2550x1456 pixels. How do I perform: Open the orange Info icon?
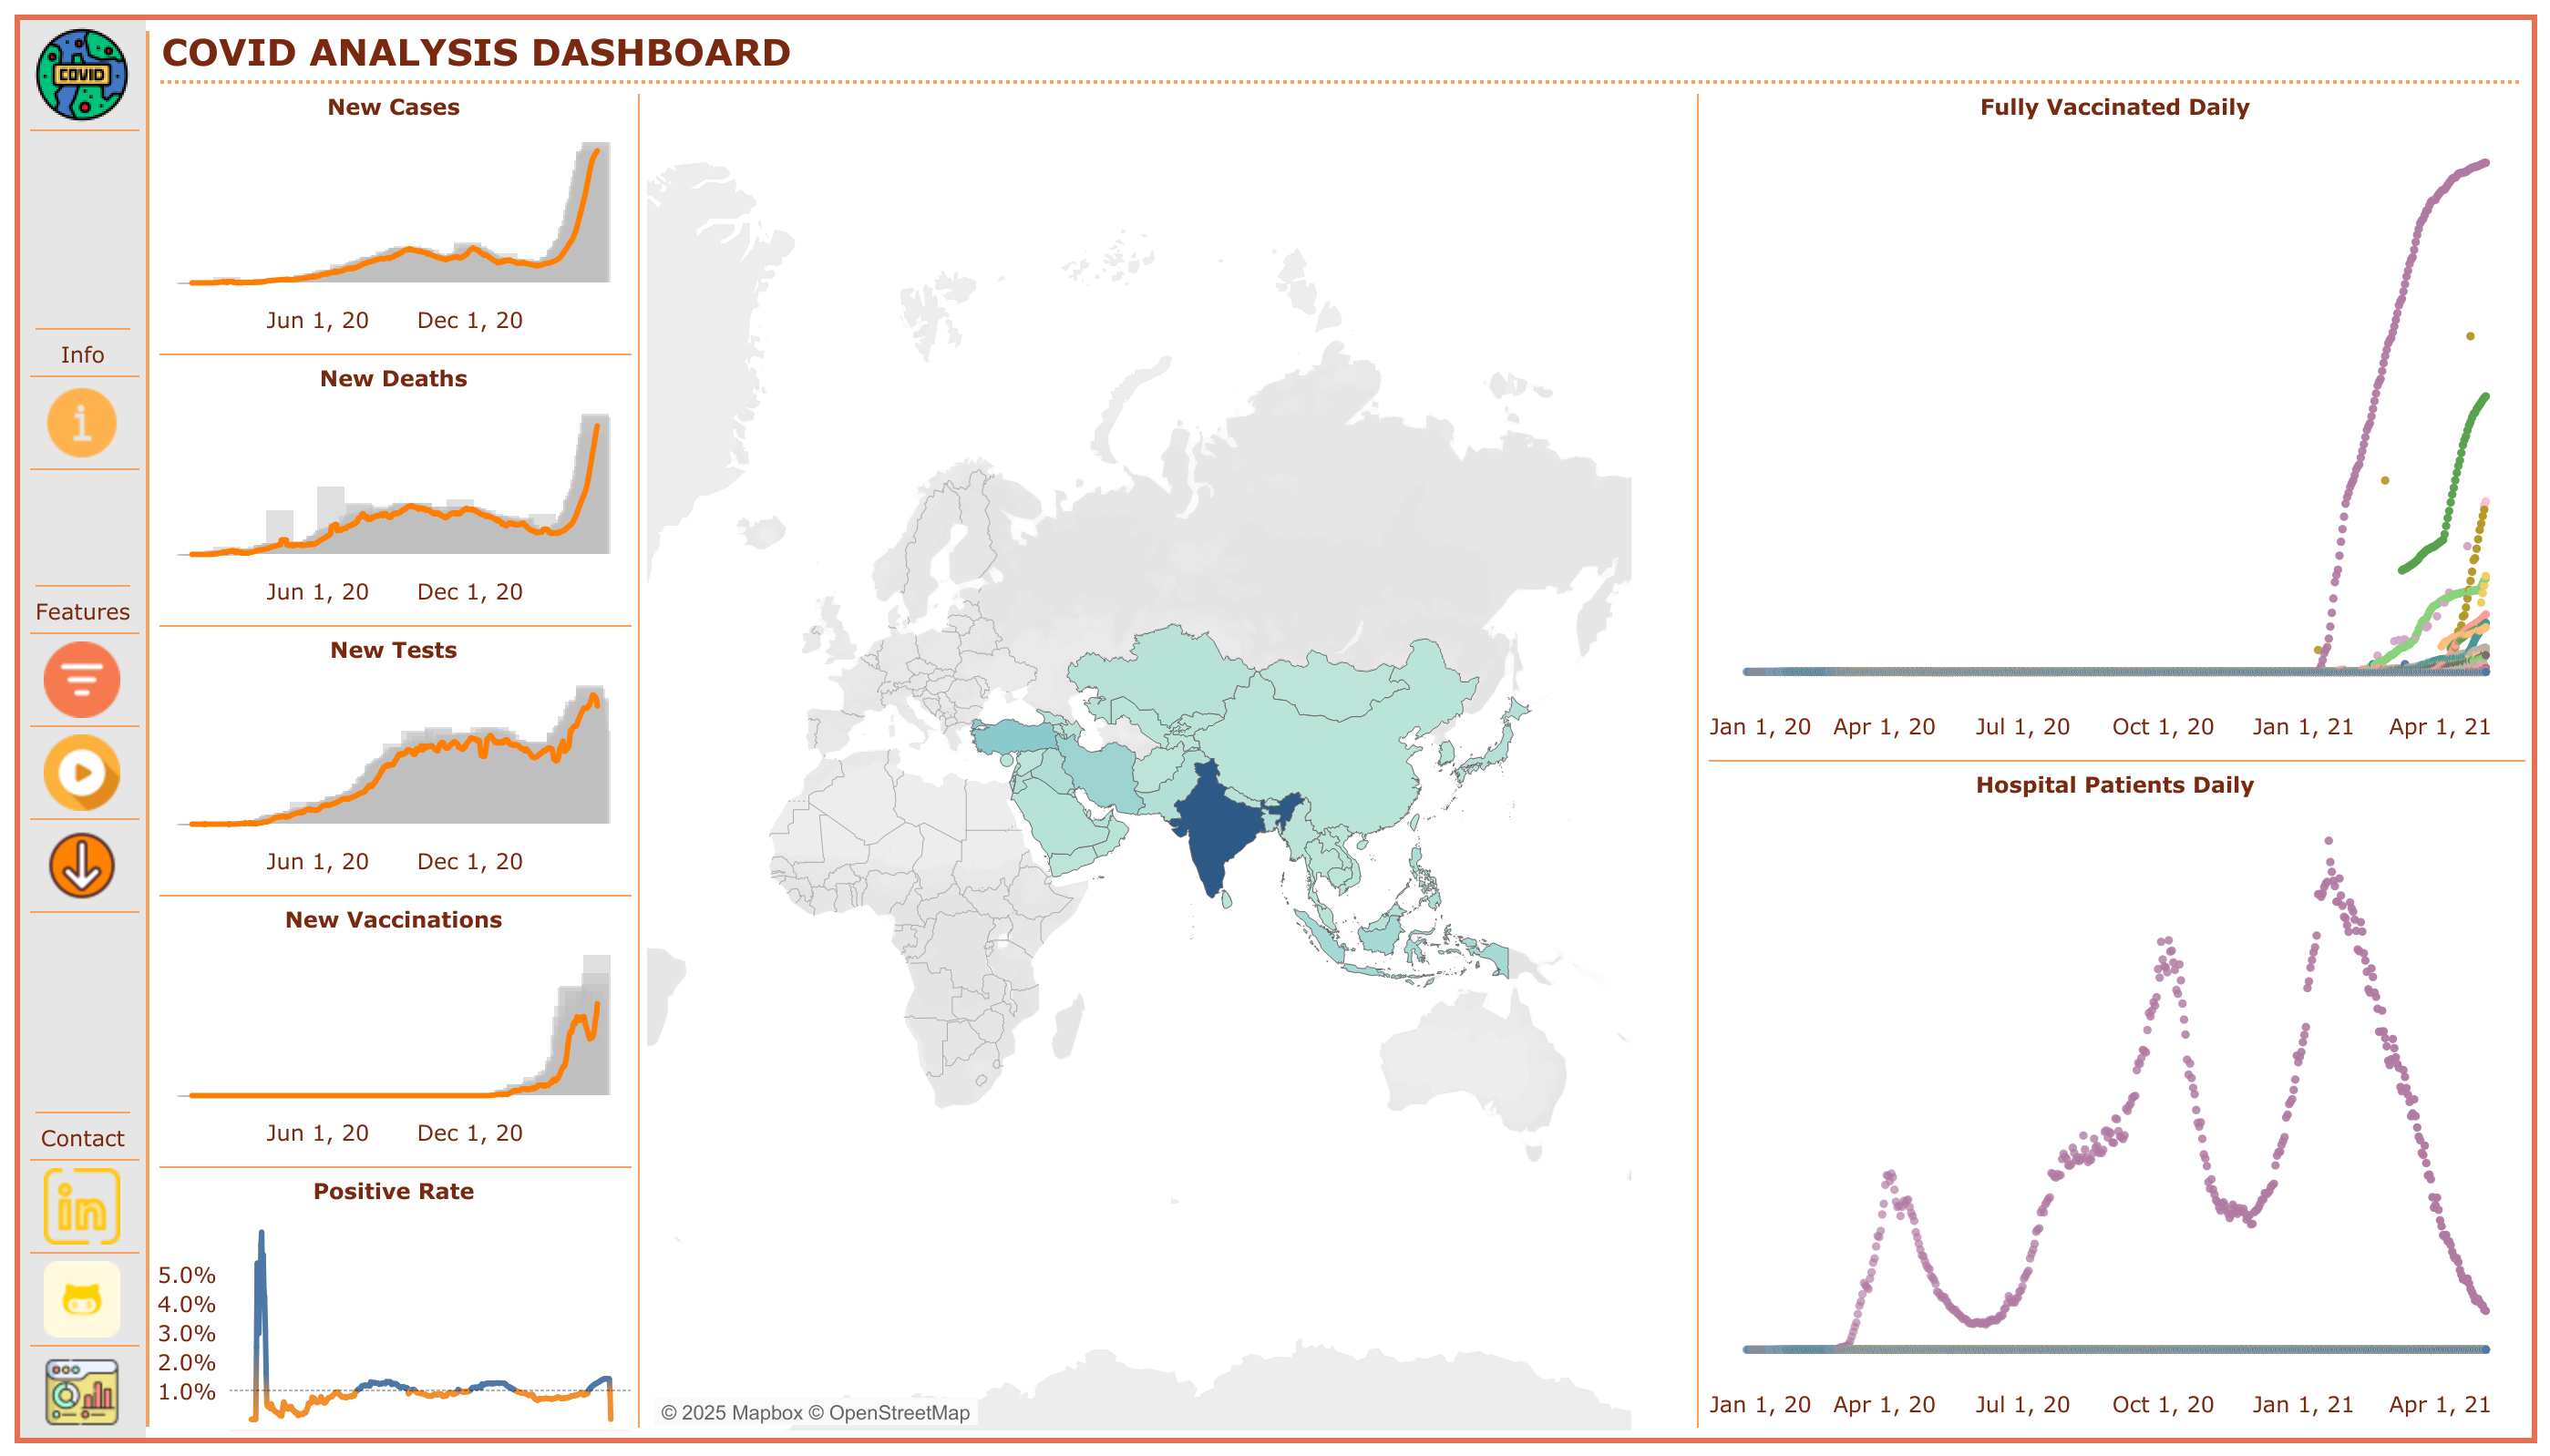(82, 423)
